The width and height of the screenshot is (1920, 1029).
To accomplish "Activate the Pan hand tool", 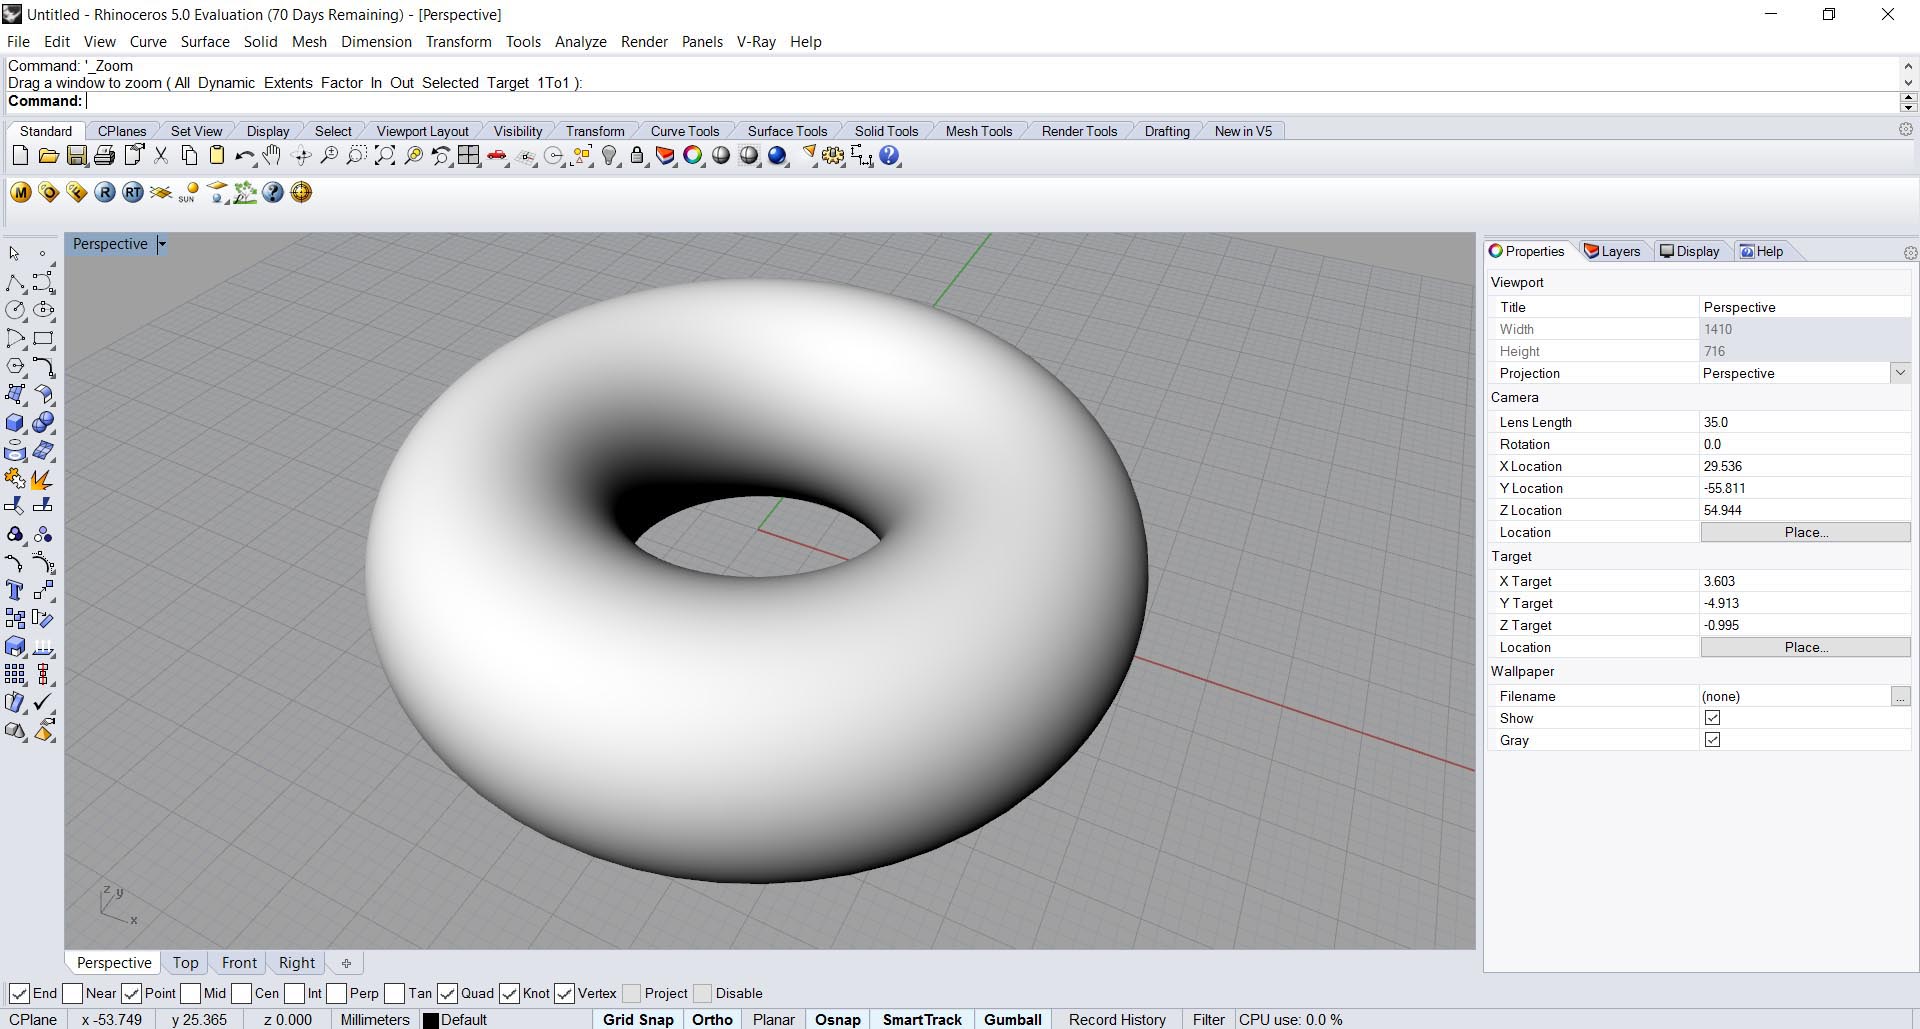I will click(x=272, y=156).
